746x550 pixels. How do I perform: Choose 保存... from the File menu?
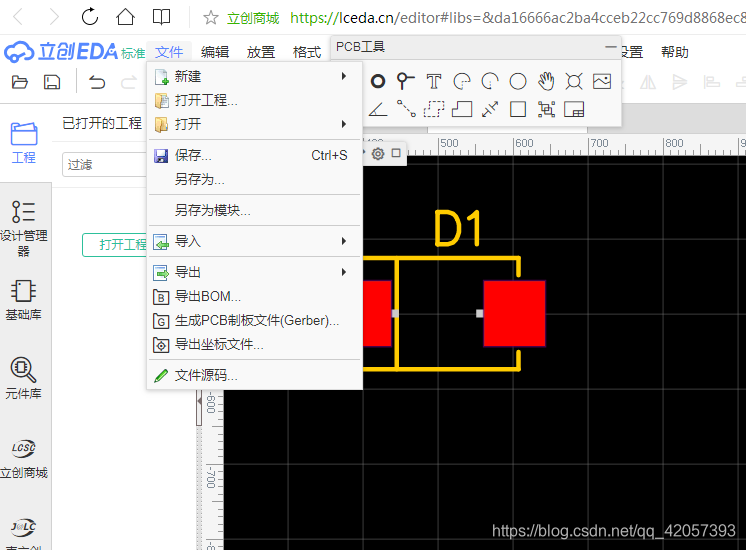[x=255, y=155]
